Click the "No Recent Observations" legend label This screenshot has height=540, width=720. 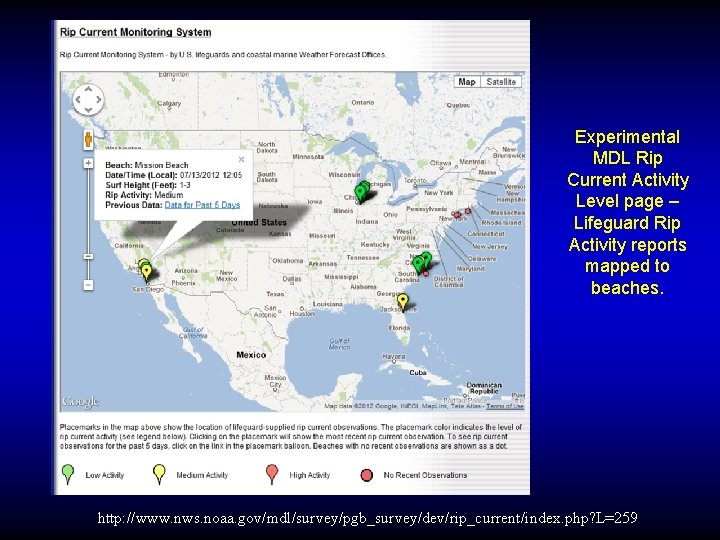[x=425, y=475]
